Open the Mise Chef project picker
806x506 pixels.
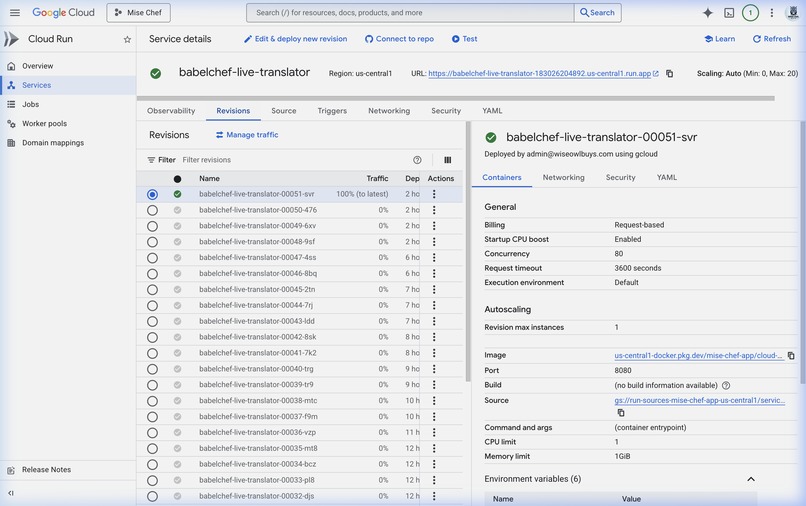[138, 13]
